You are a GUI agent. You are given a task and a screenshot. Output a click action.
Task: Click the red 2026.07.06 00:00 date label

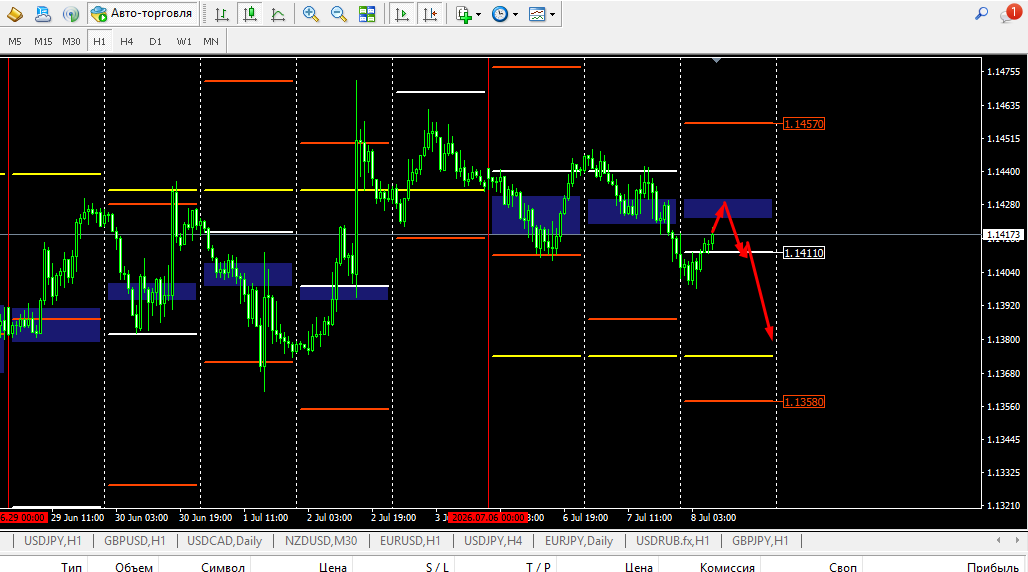pos(488,518)
